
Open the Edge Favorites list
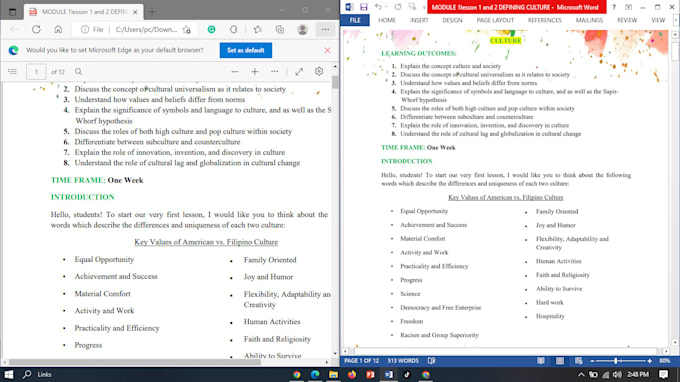258,29
